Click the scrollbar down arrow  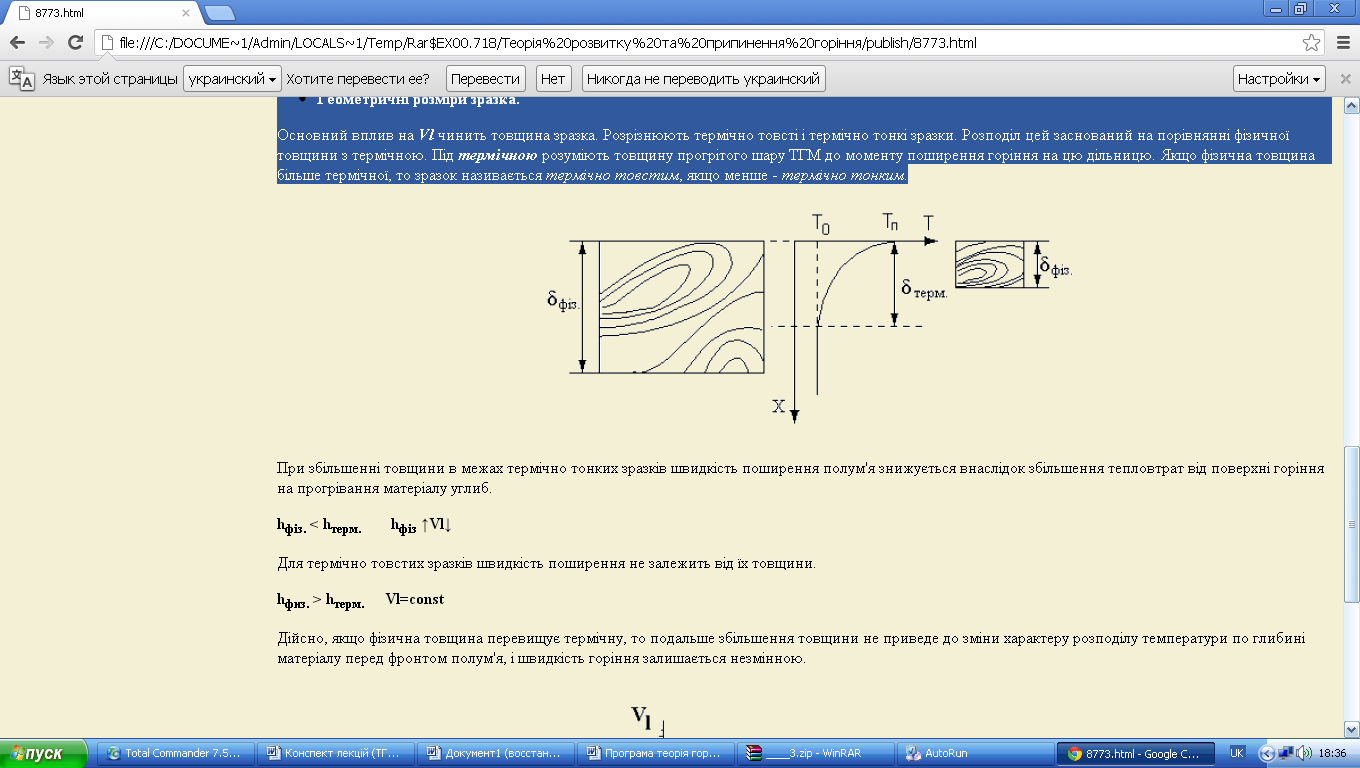(x=1351, y=730)
